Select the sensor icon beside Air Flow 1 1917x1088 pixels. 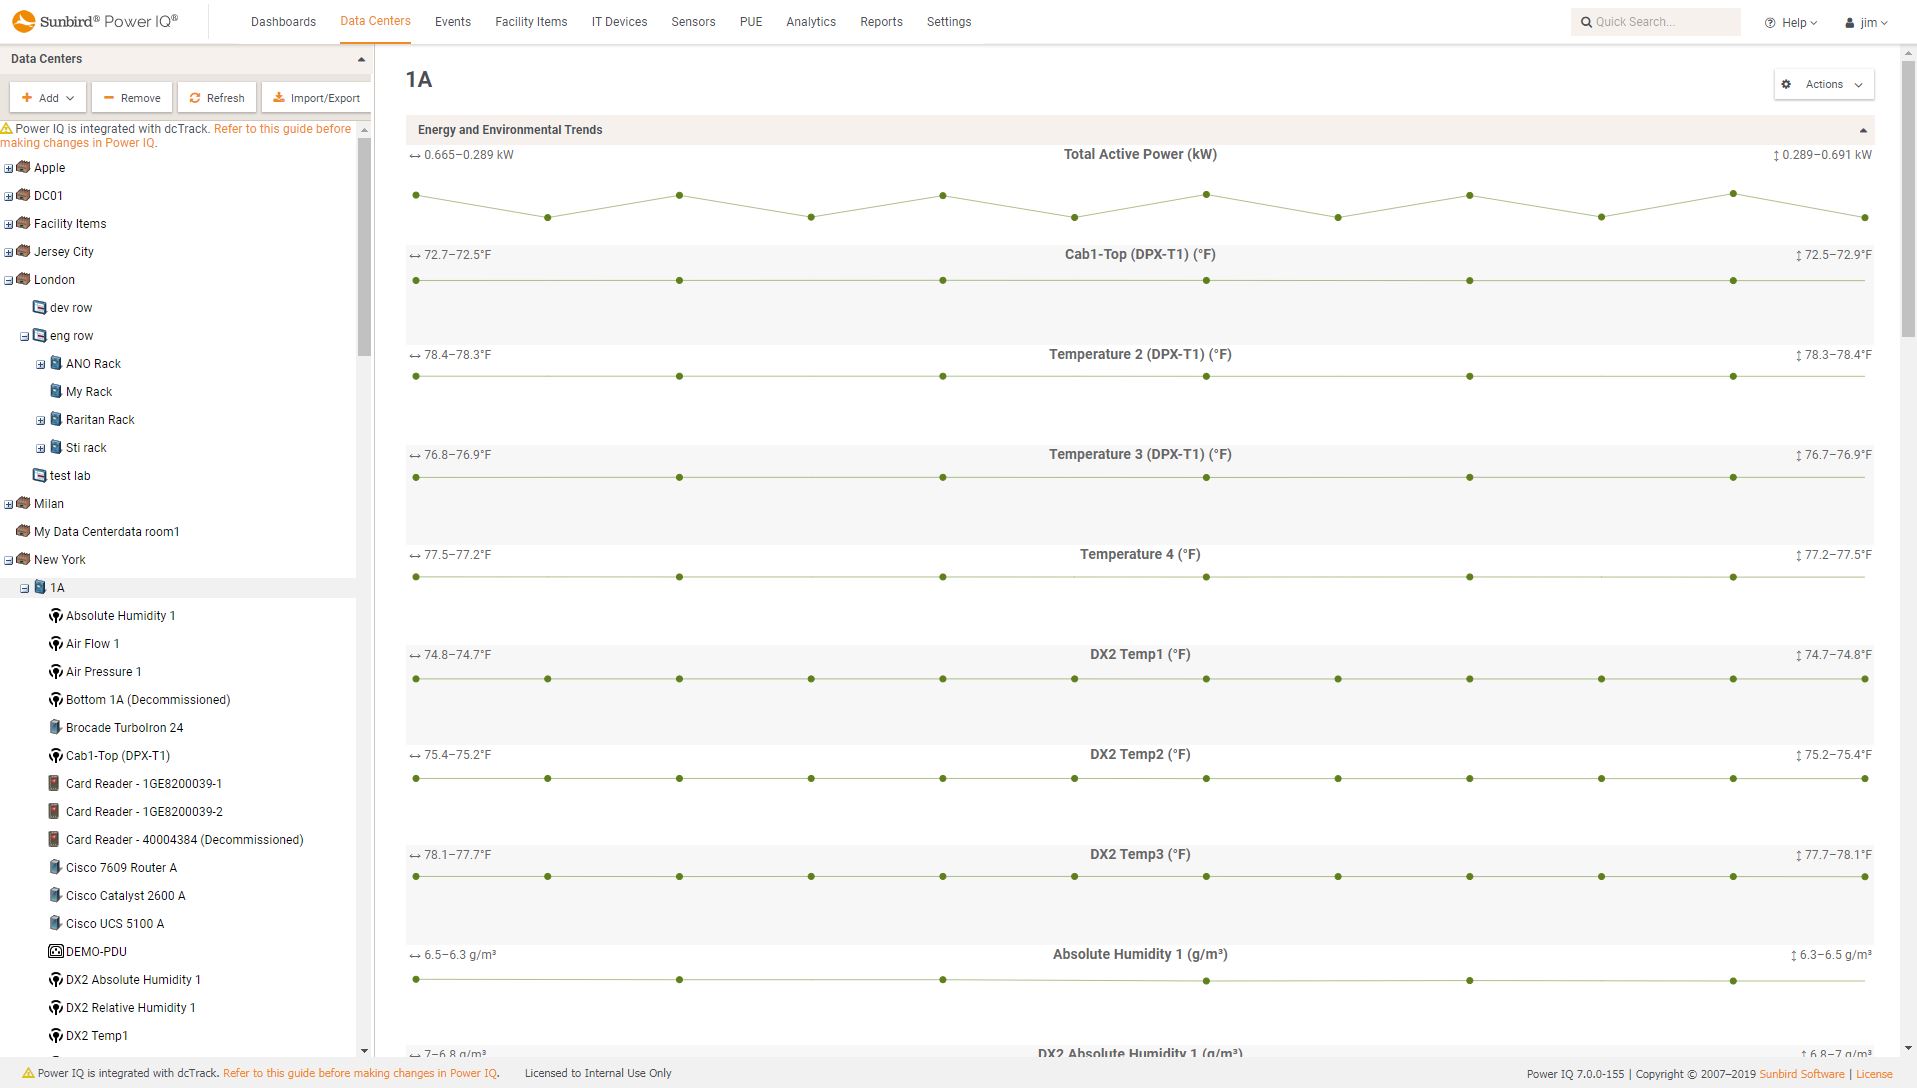point(56,643)
